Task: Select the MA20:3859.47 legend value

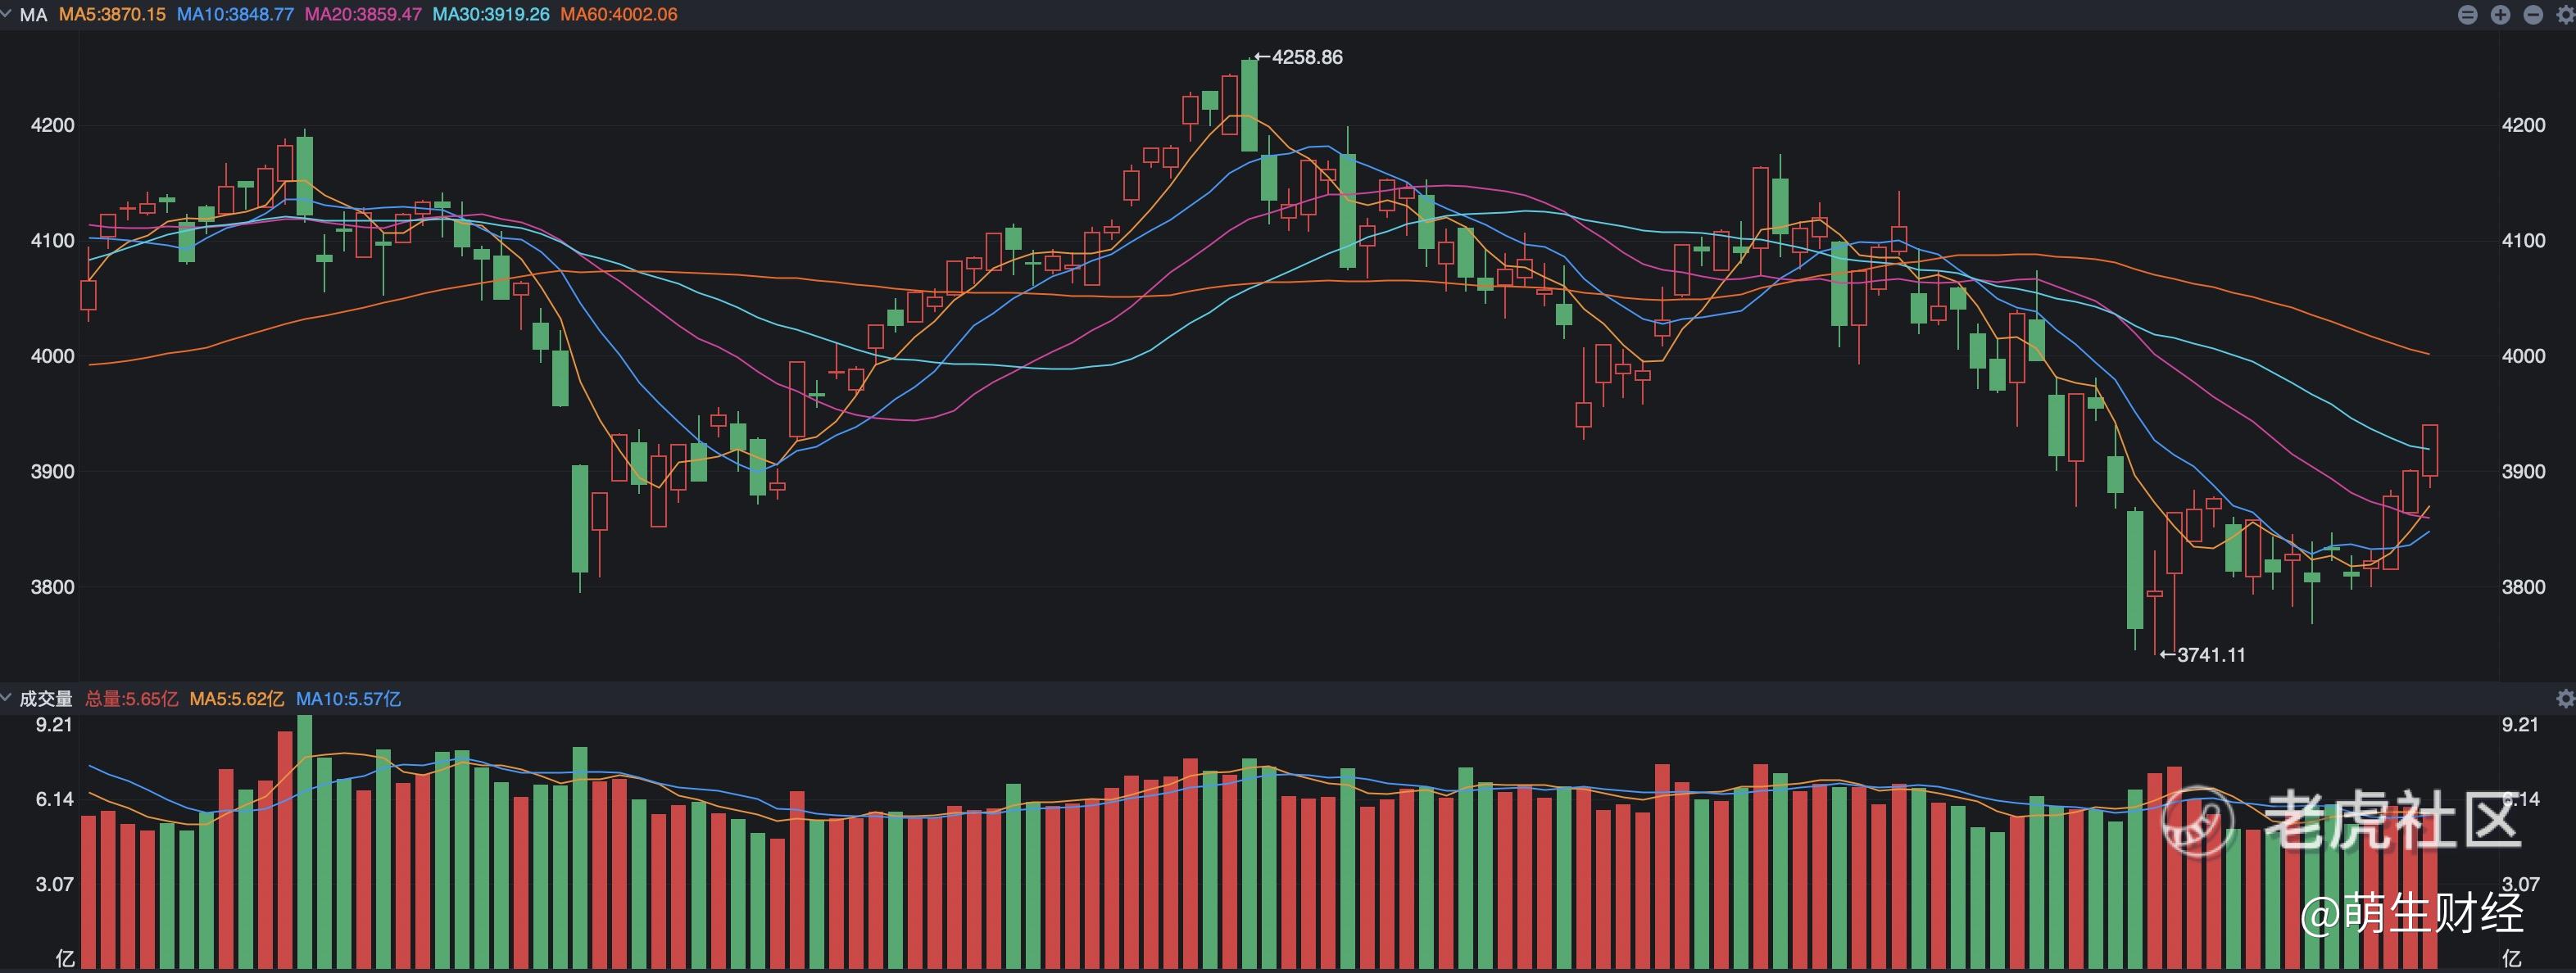Action: coord(363,15)
